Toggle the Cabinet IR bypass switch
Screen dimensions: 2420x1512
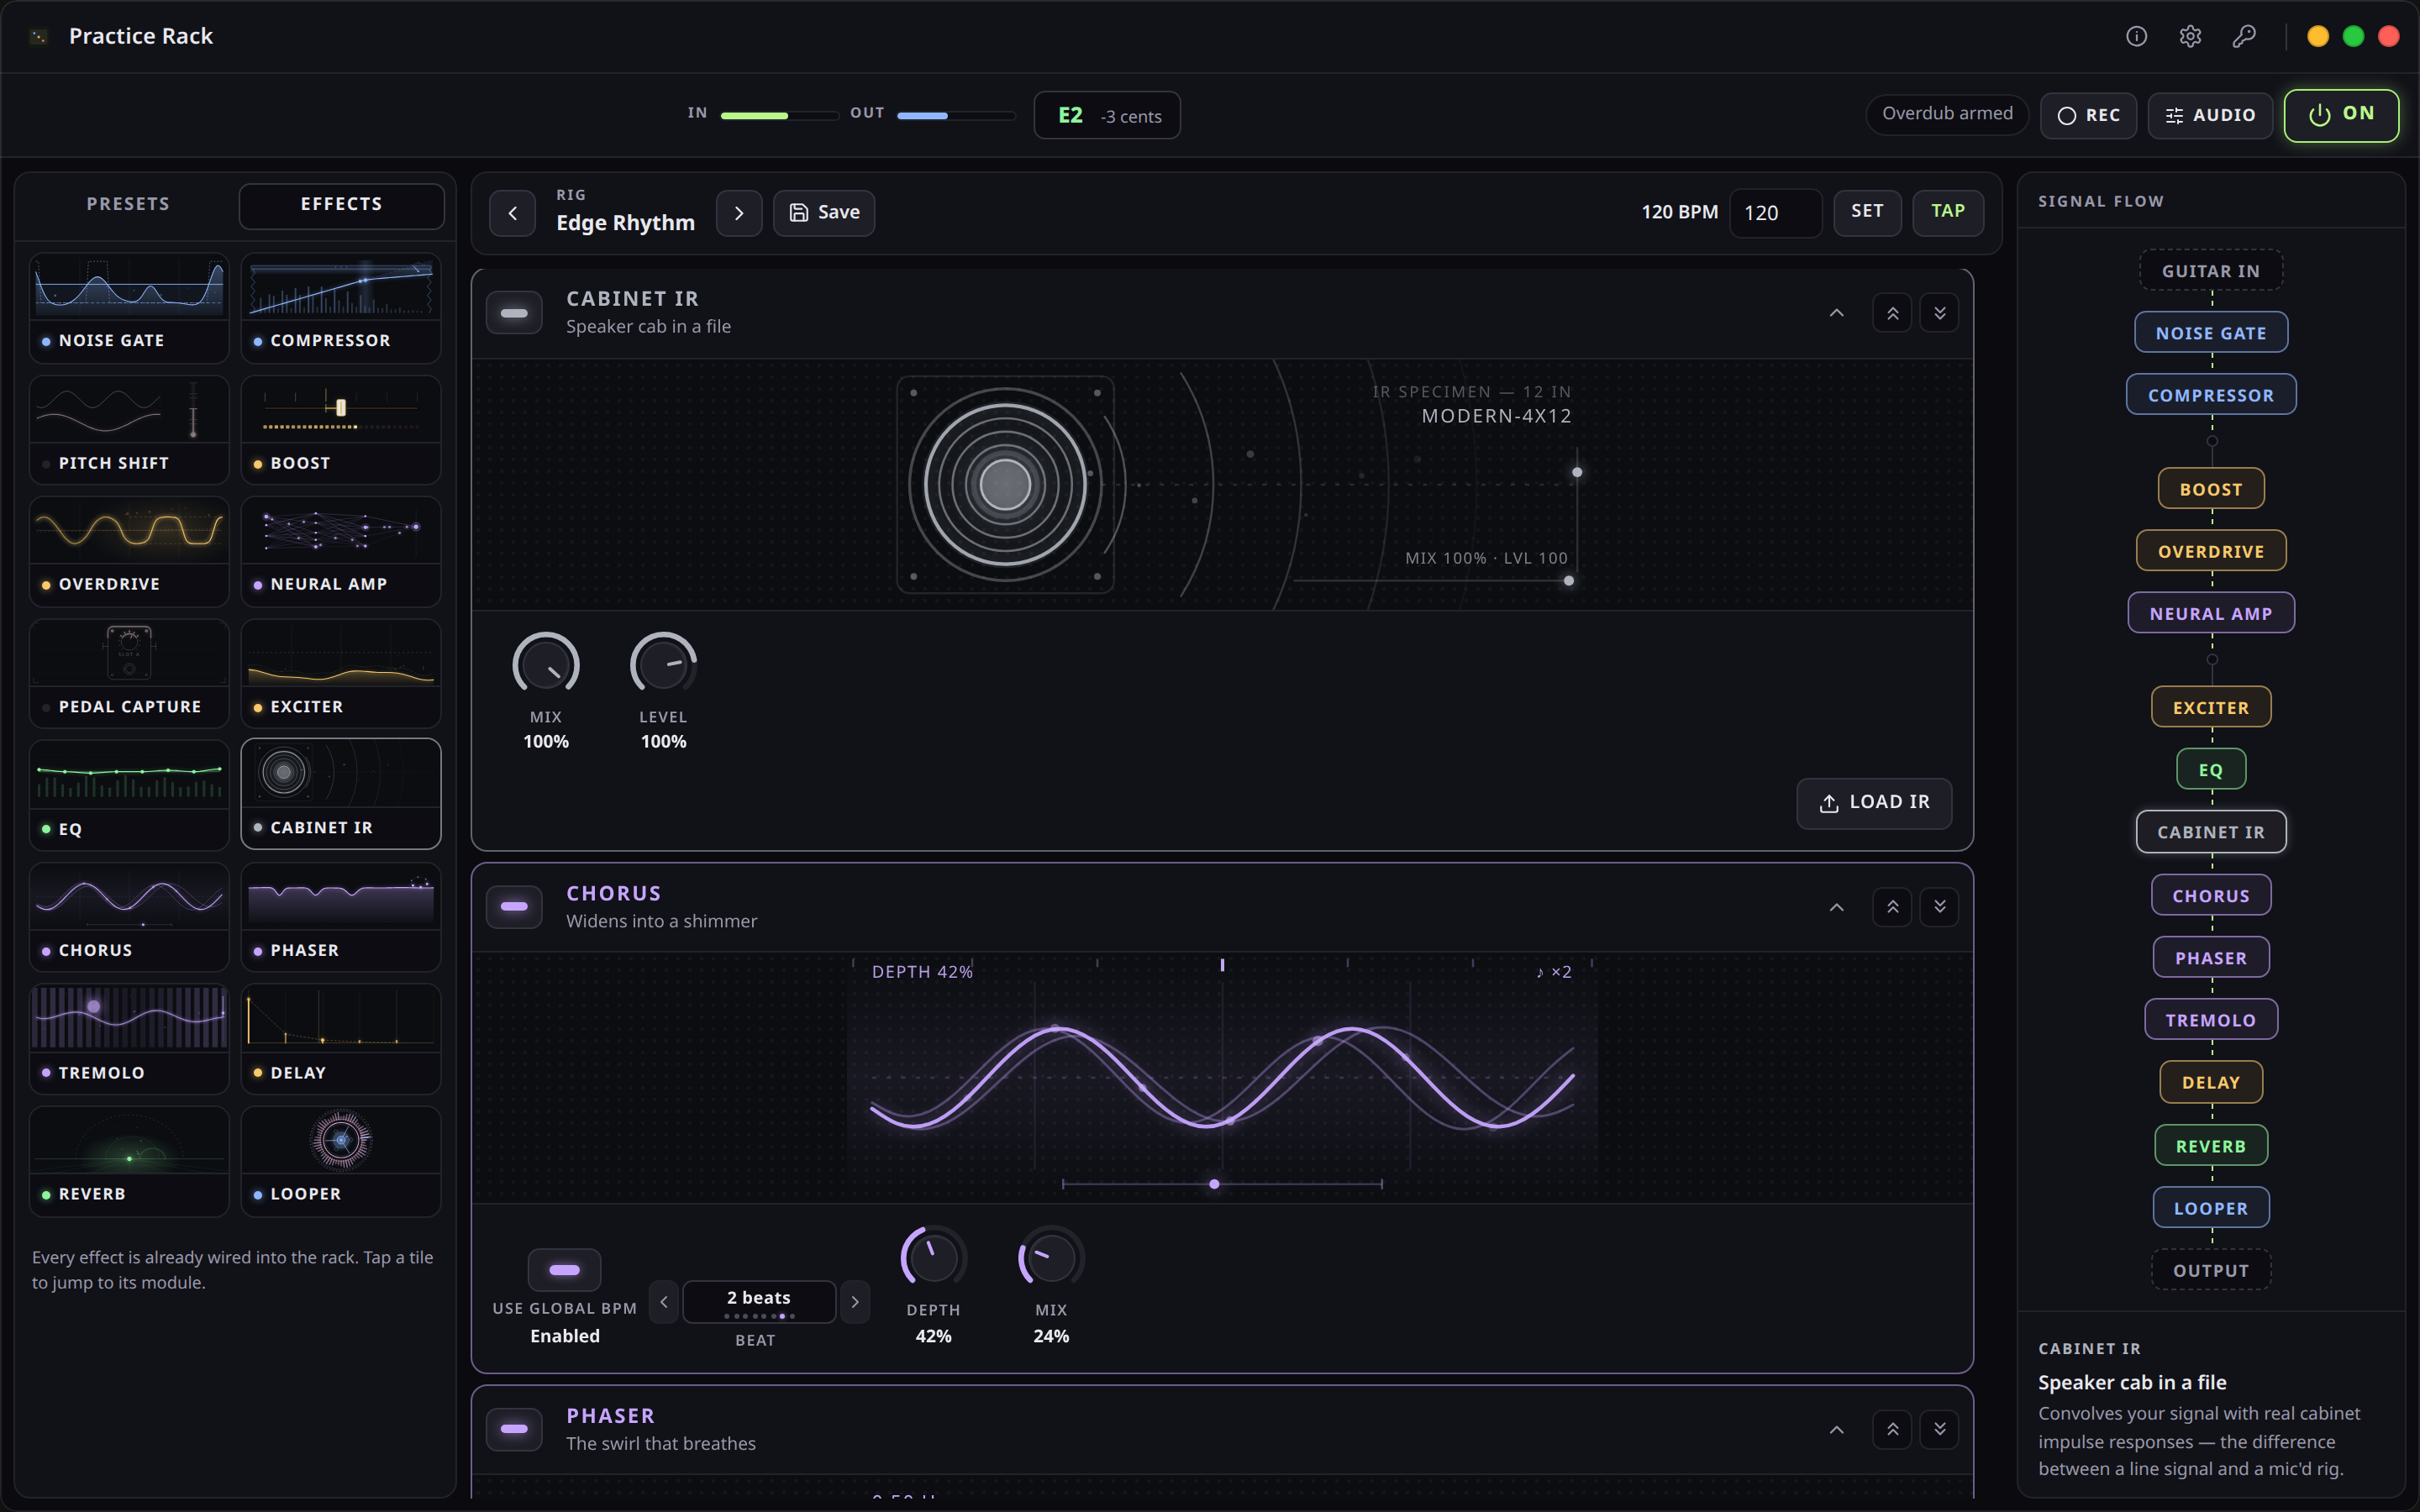pyautogui.click(x=514, y=313)
